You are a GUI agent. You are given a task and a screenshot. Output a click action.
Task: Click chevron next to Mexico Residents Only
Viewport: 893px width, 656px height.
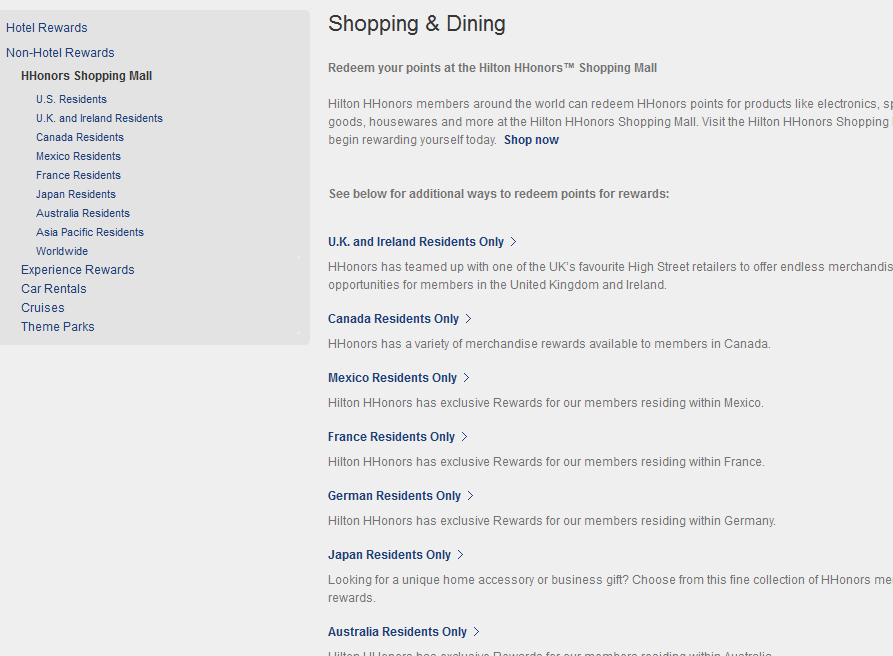tap(466, 378)
